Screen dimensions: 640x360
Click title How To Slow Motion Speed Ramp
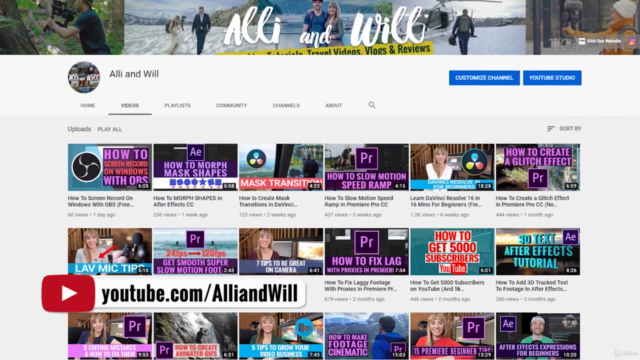[x=359, y=201]
